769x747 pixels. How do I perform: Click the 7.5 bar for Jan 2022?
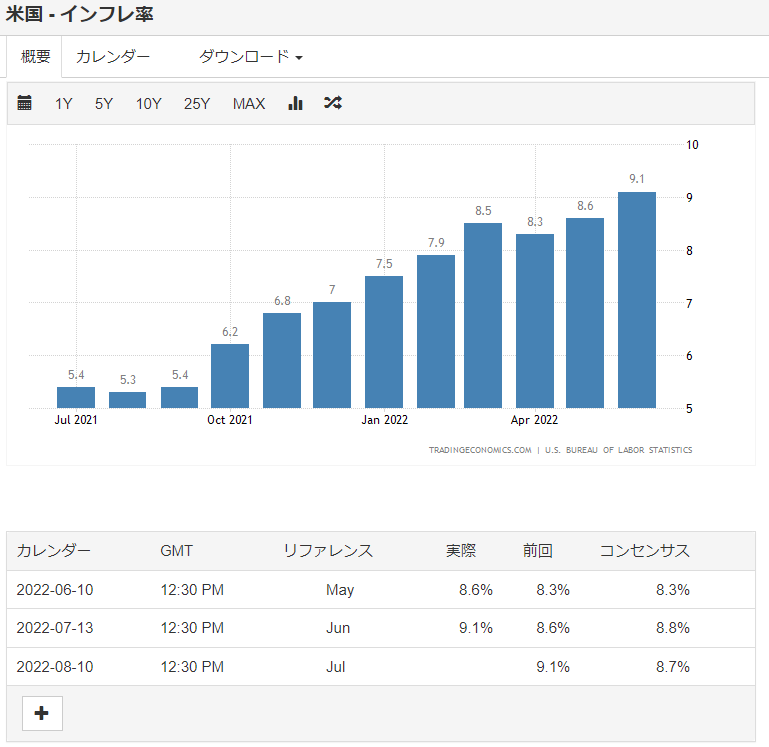(x=384, y=342)
